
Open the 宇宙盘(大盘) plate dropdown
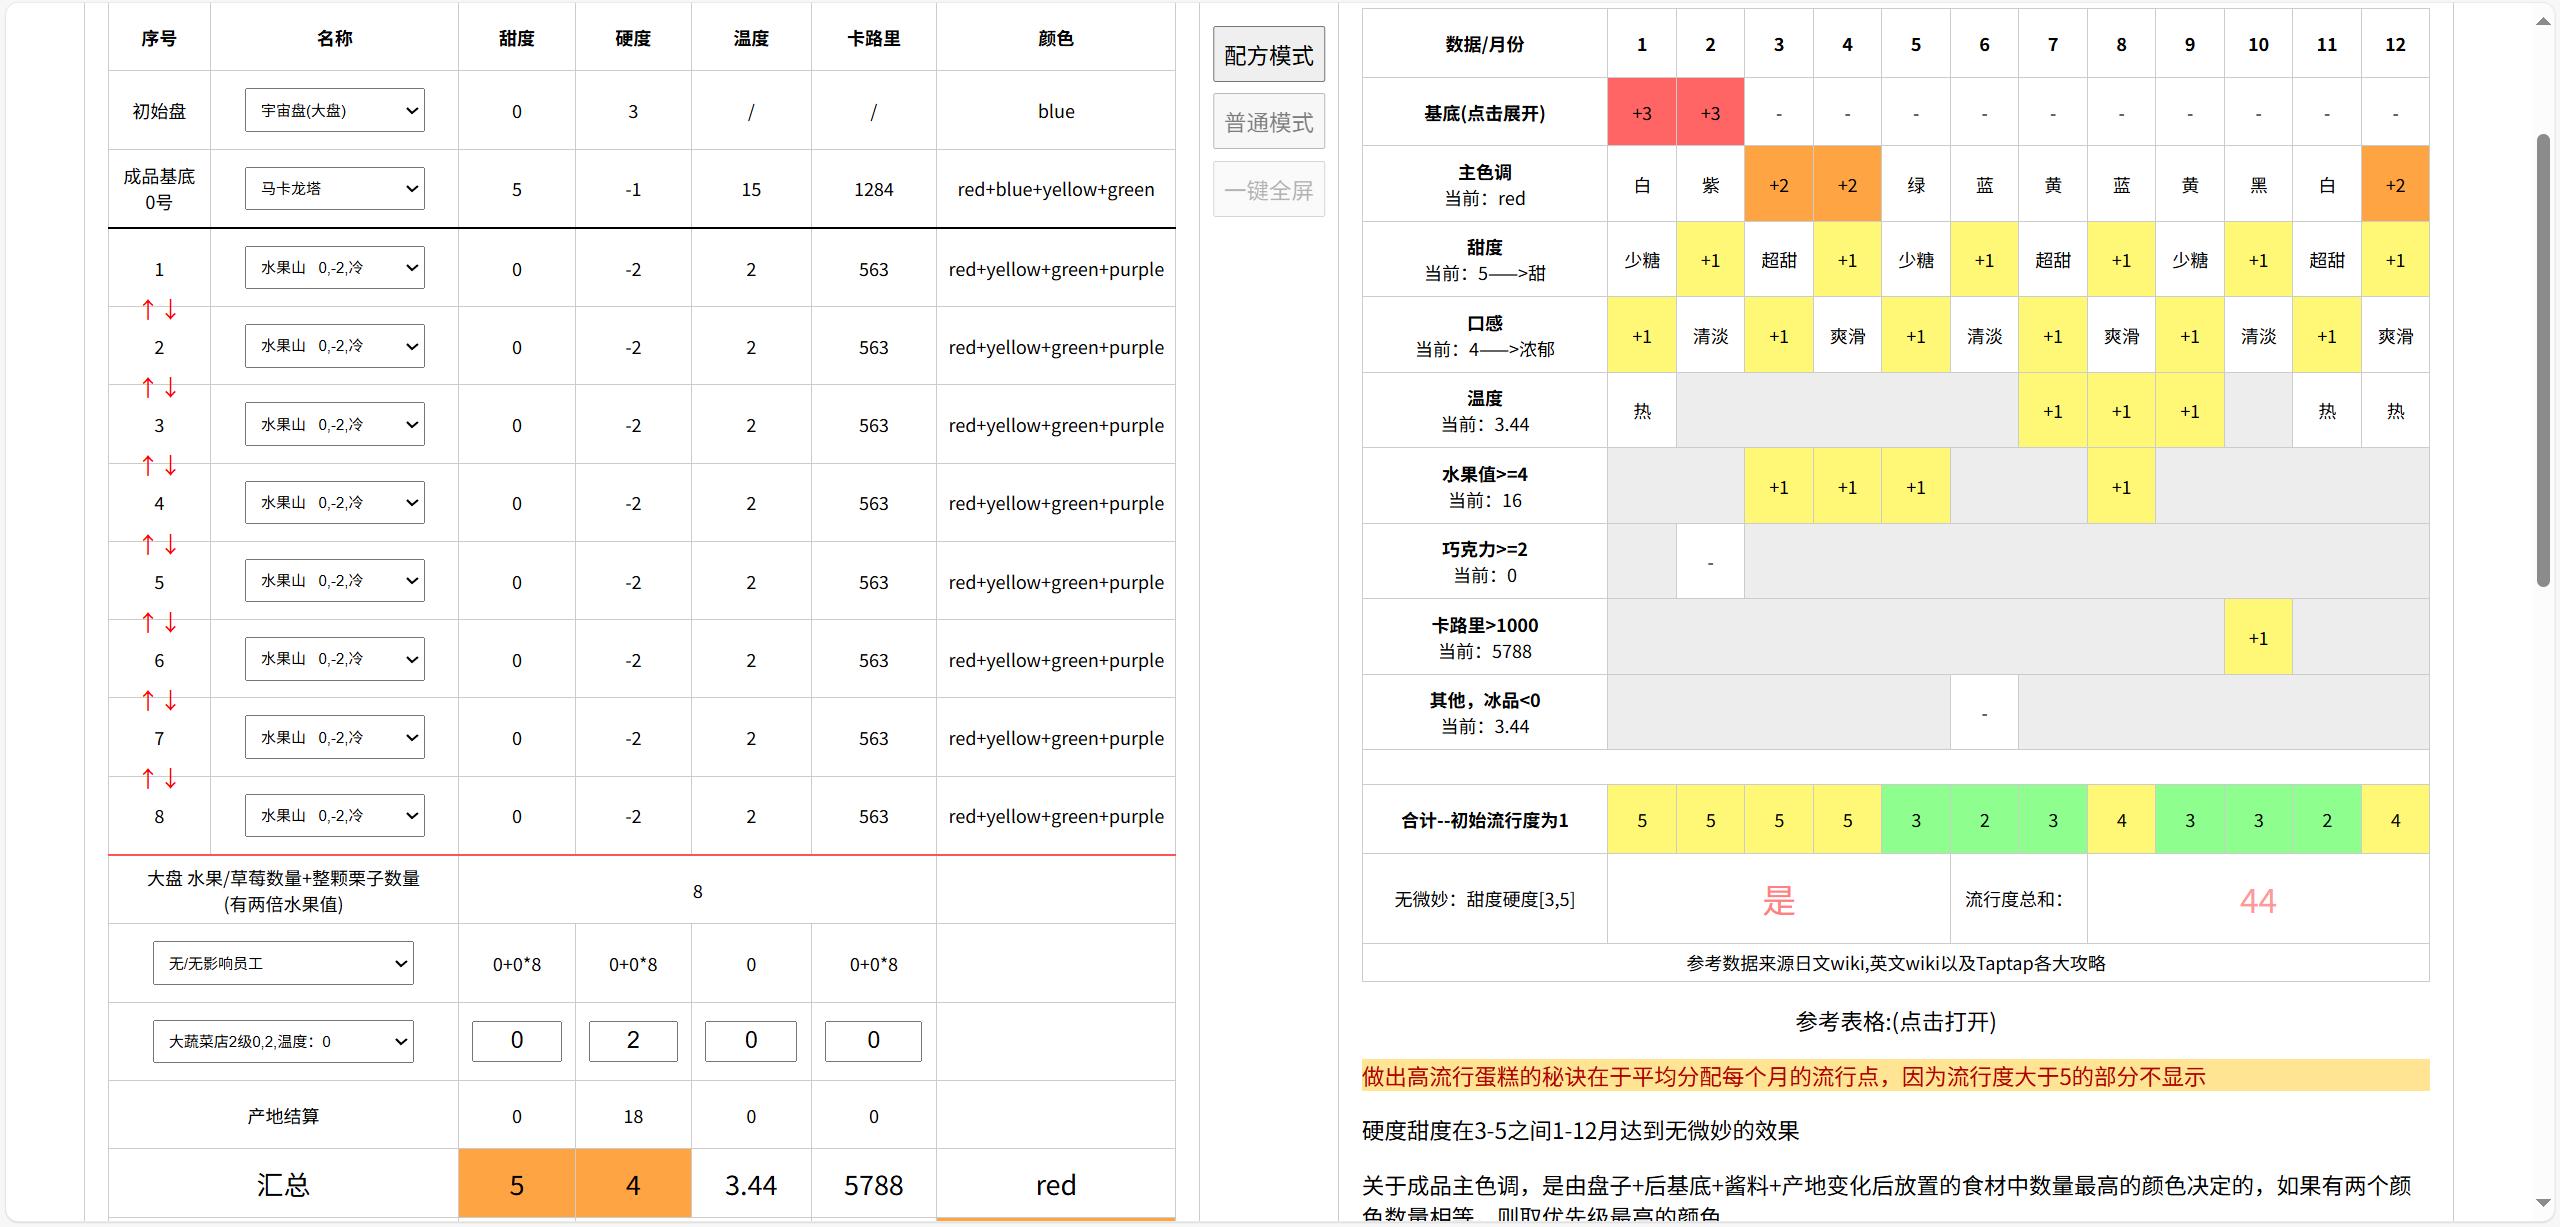click(x=335, y=111)
